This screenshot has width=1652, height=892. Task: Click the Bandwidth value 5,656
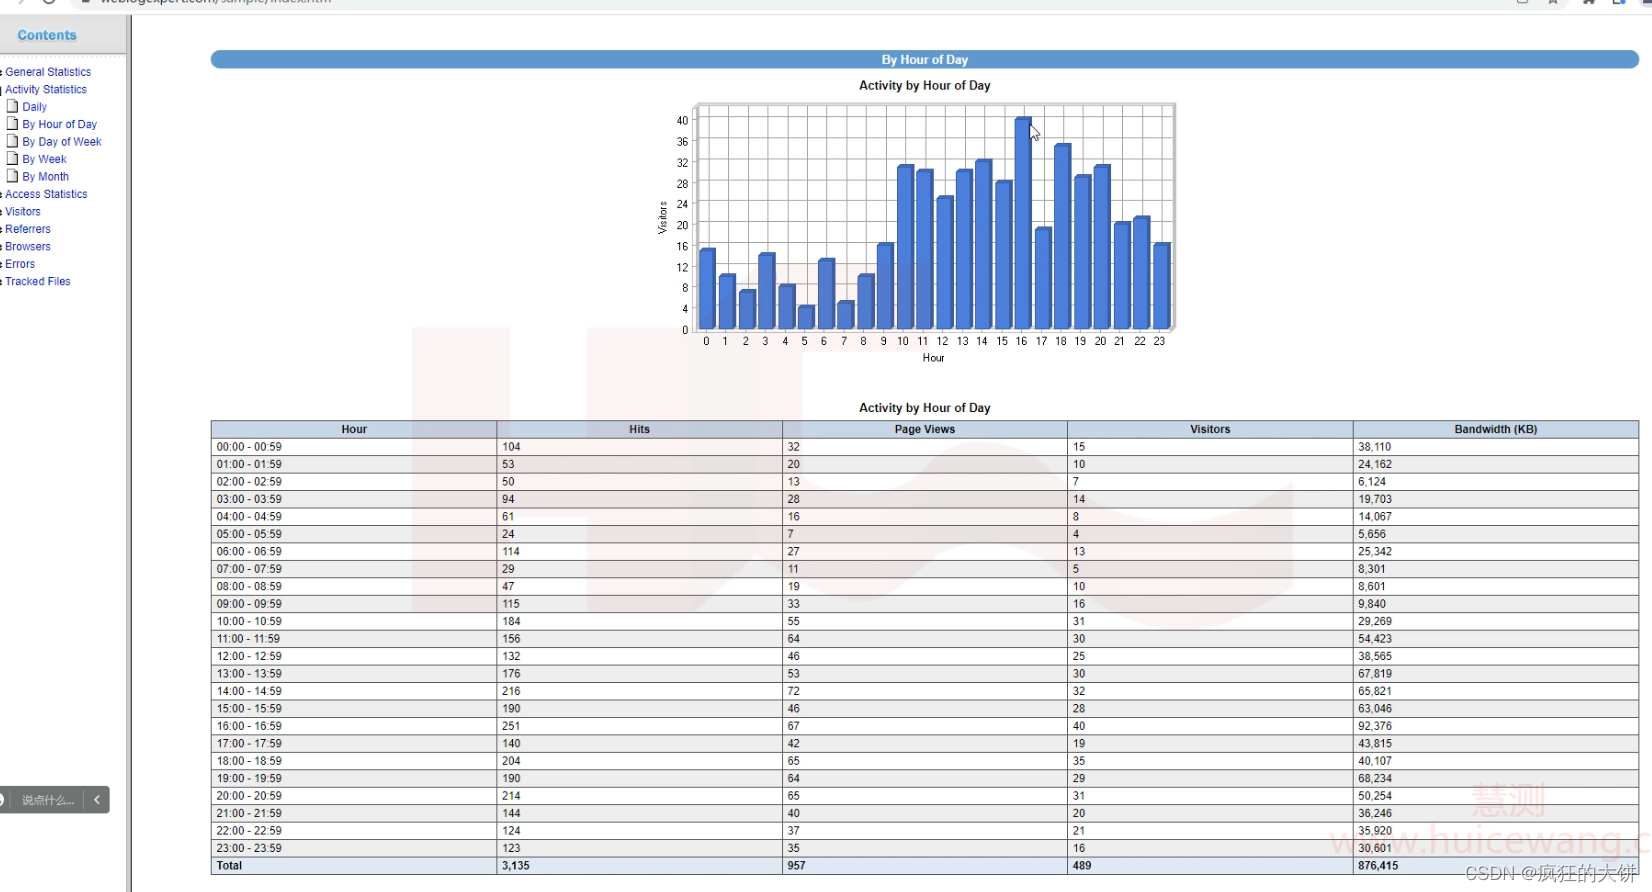coord(1372,534)
